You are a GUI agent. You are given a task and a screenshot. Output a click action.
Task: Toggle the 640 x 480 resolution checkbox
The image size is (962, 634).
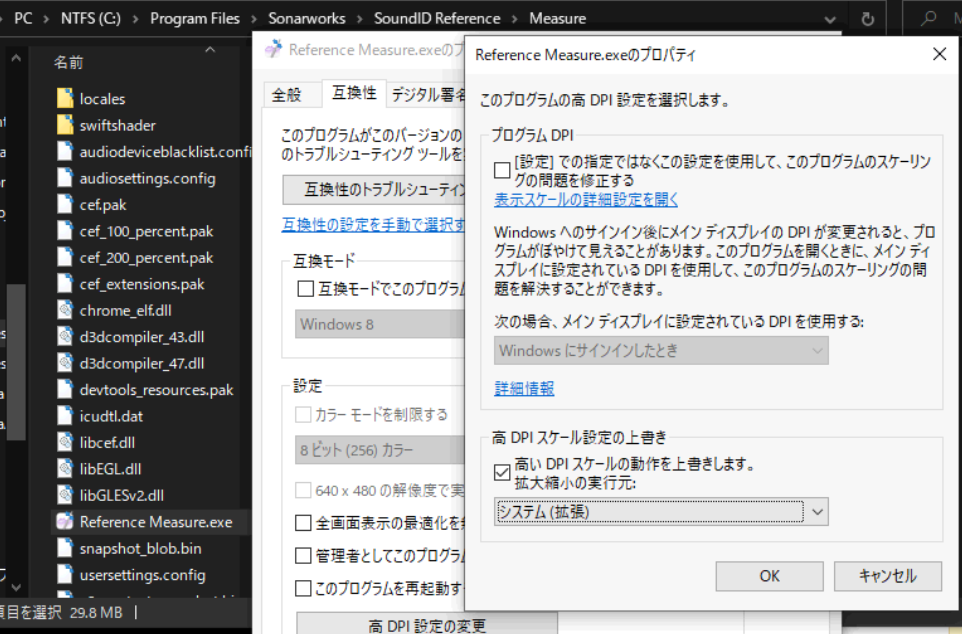point(303,490)
